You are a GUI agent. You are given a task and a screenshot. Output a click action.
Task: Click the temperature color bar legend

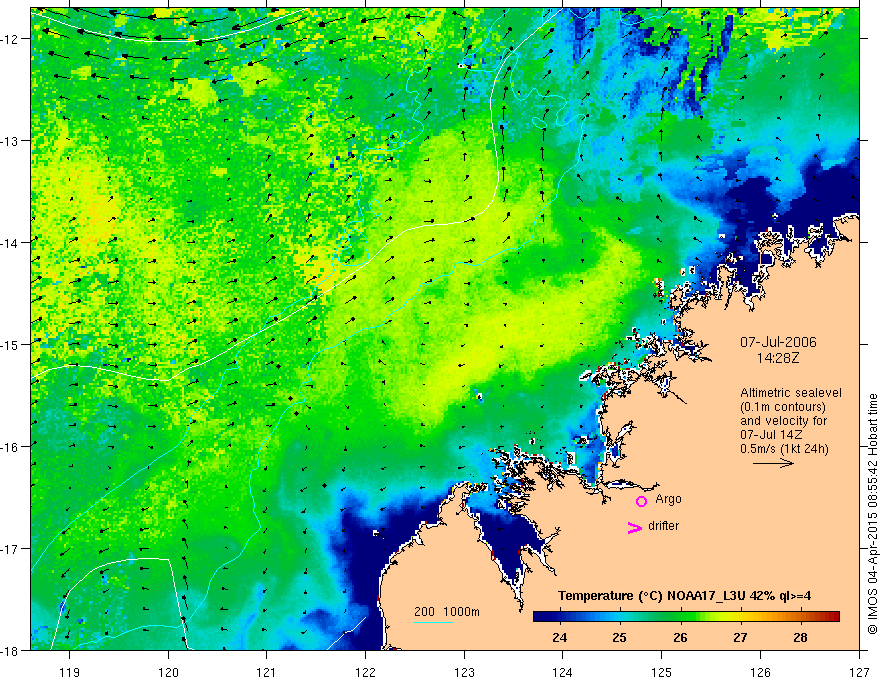[x=686, y=616]
